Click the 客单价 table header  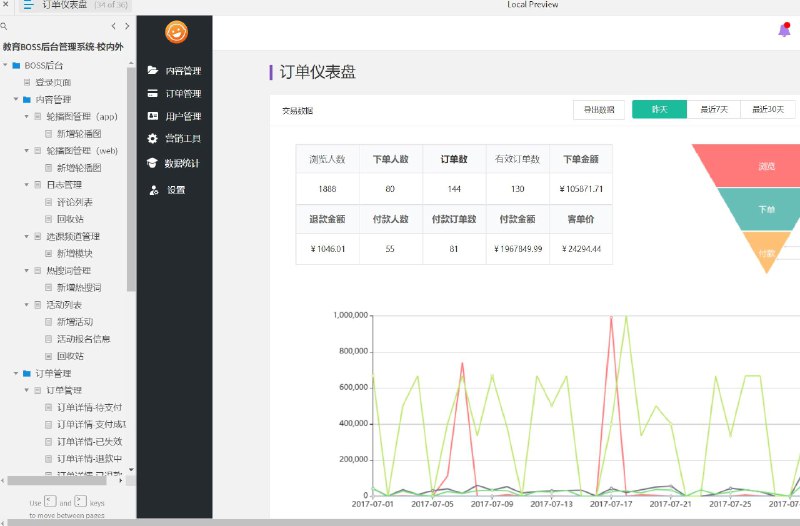click(581, 219)
